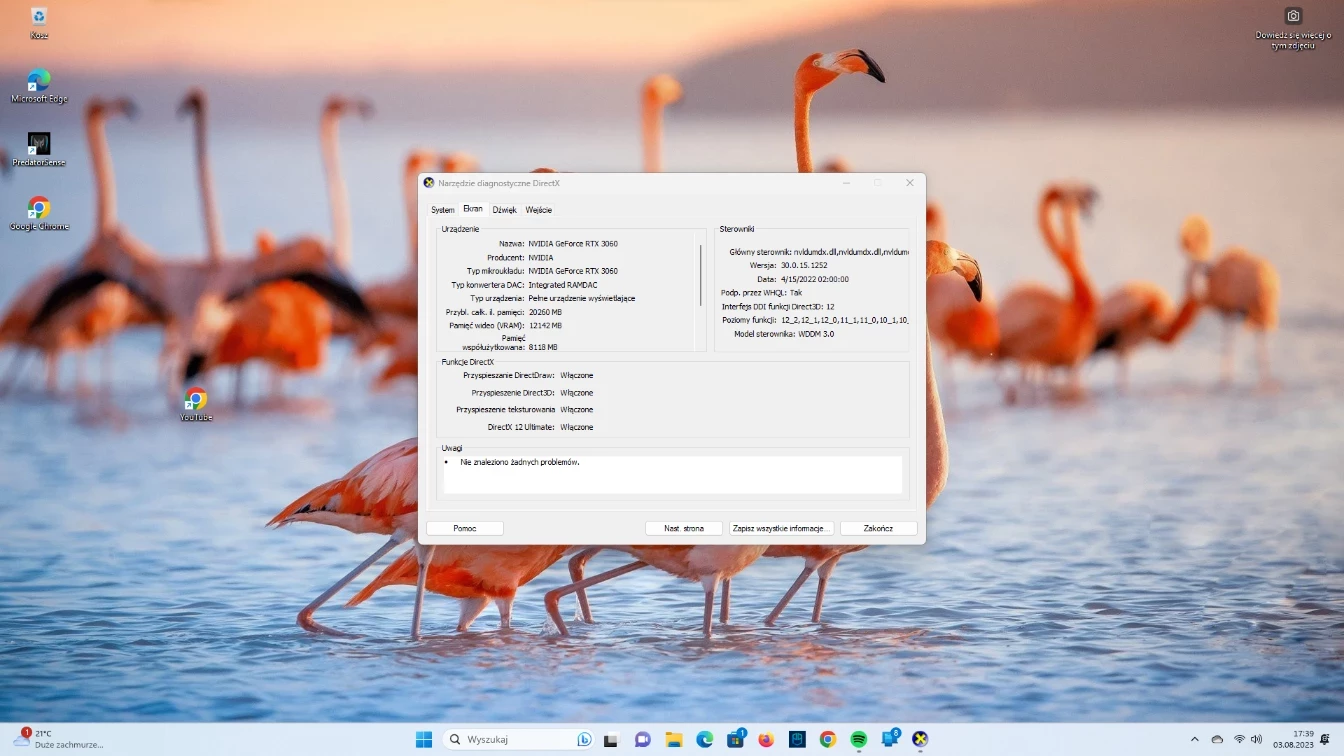
Task: Click Nie znaleziono żadnych problemów text
Action: coord(520,463)
